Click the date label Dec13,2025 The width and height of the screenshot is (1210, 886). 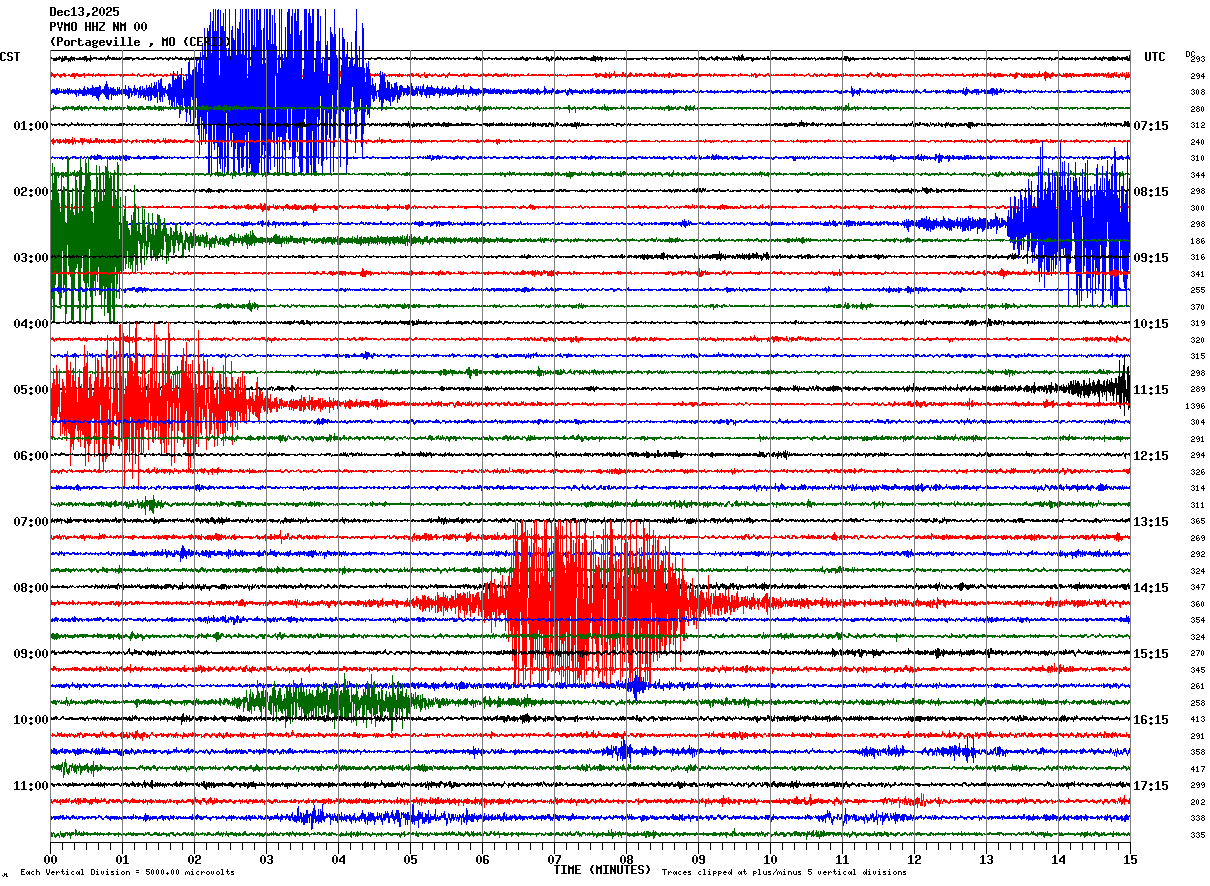coord(84,12)
